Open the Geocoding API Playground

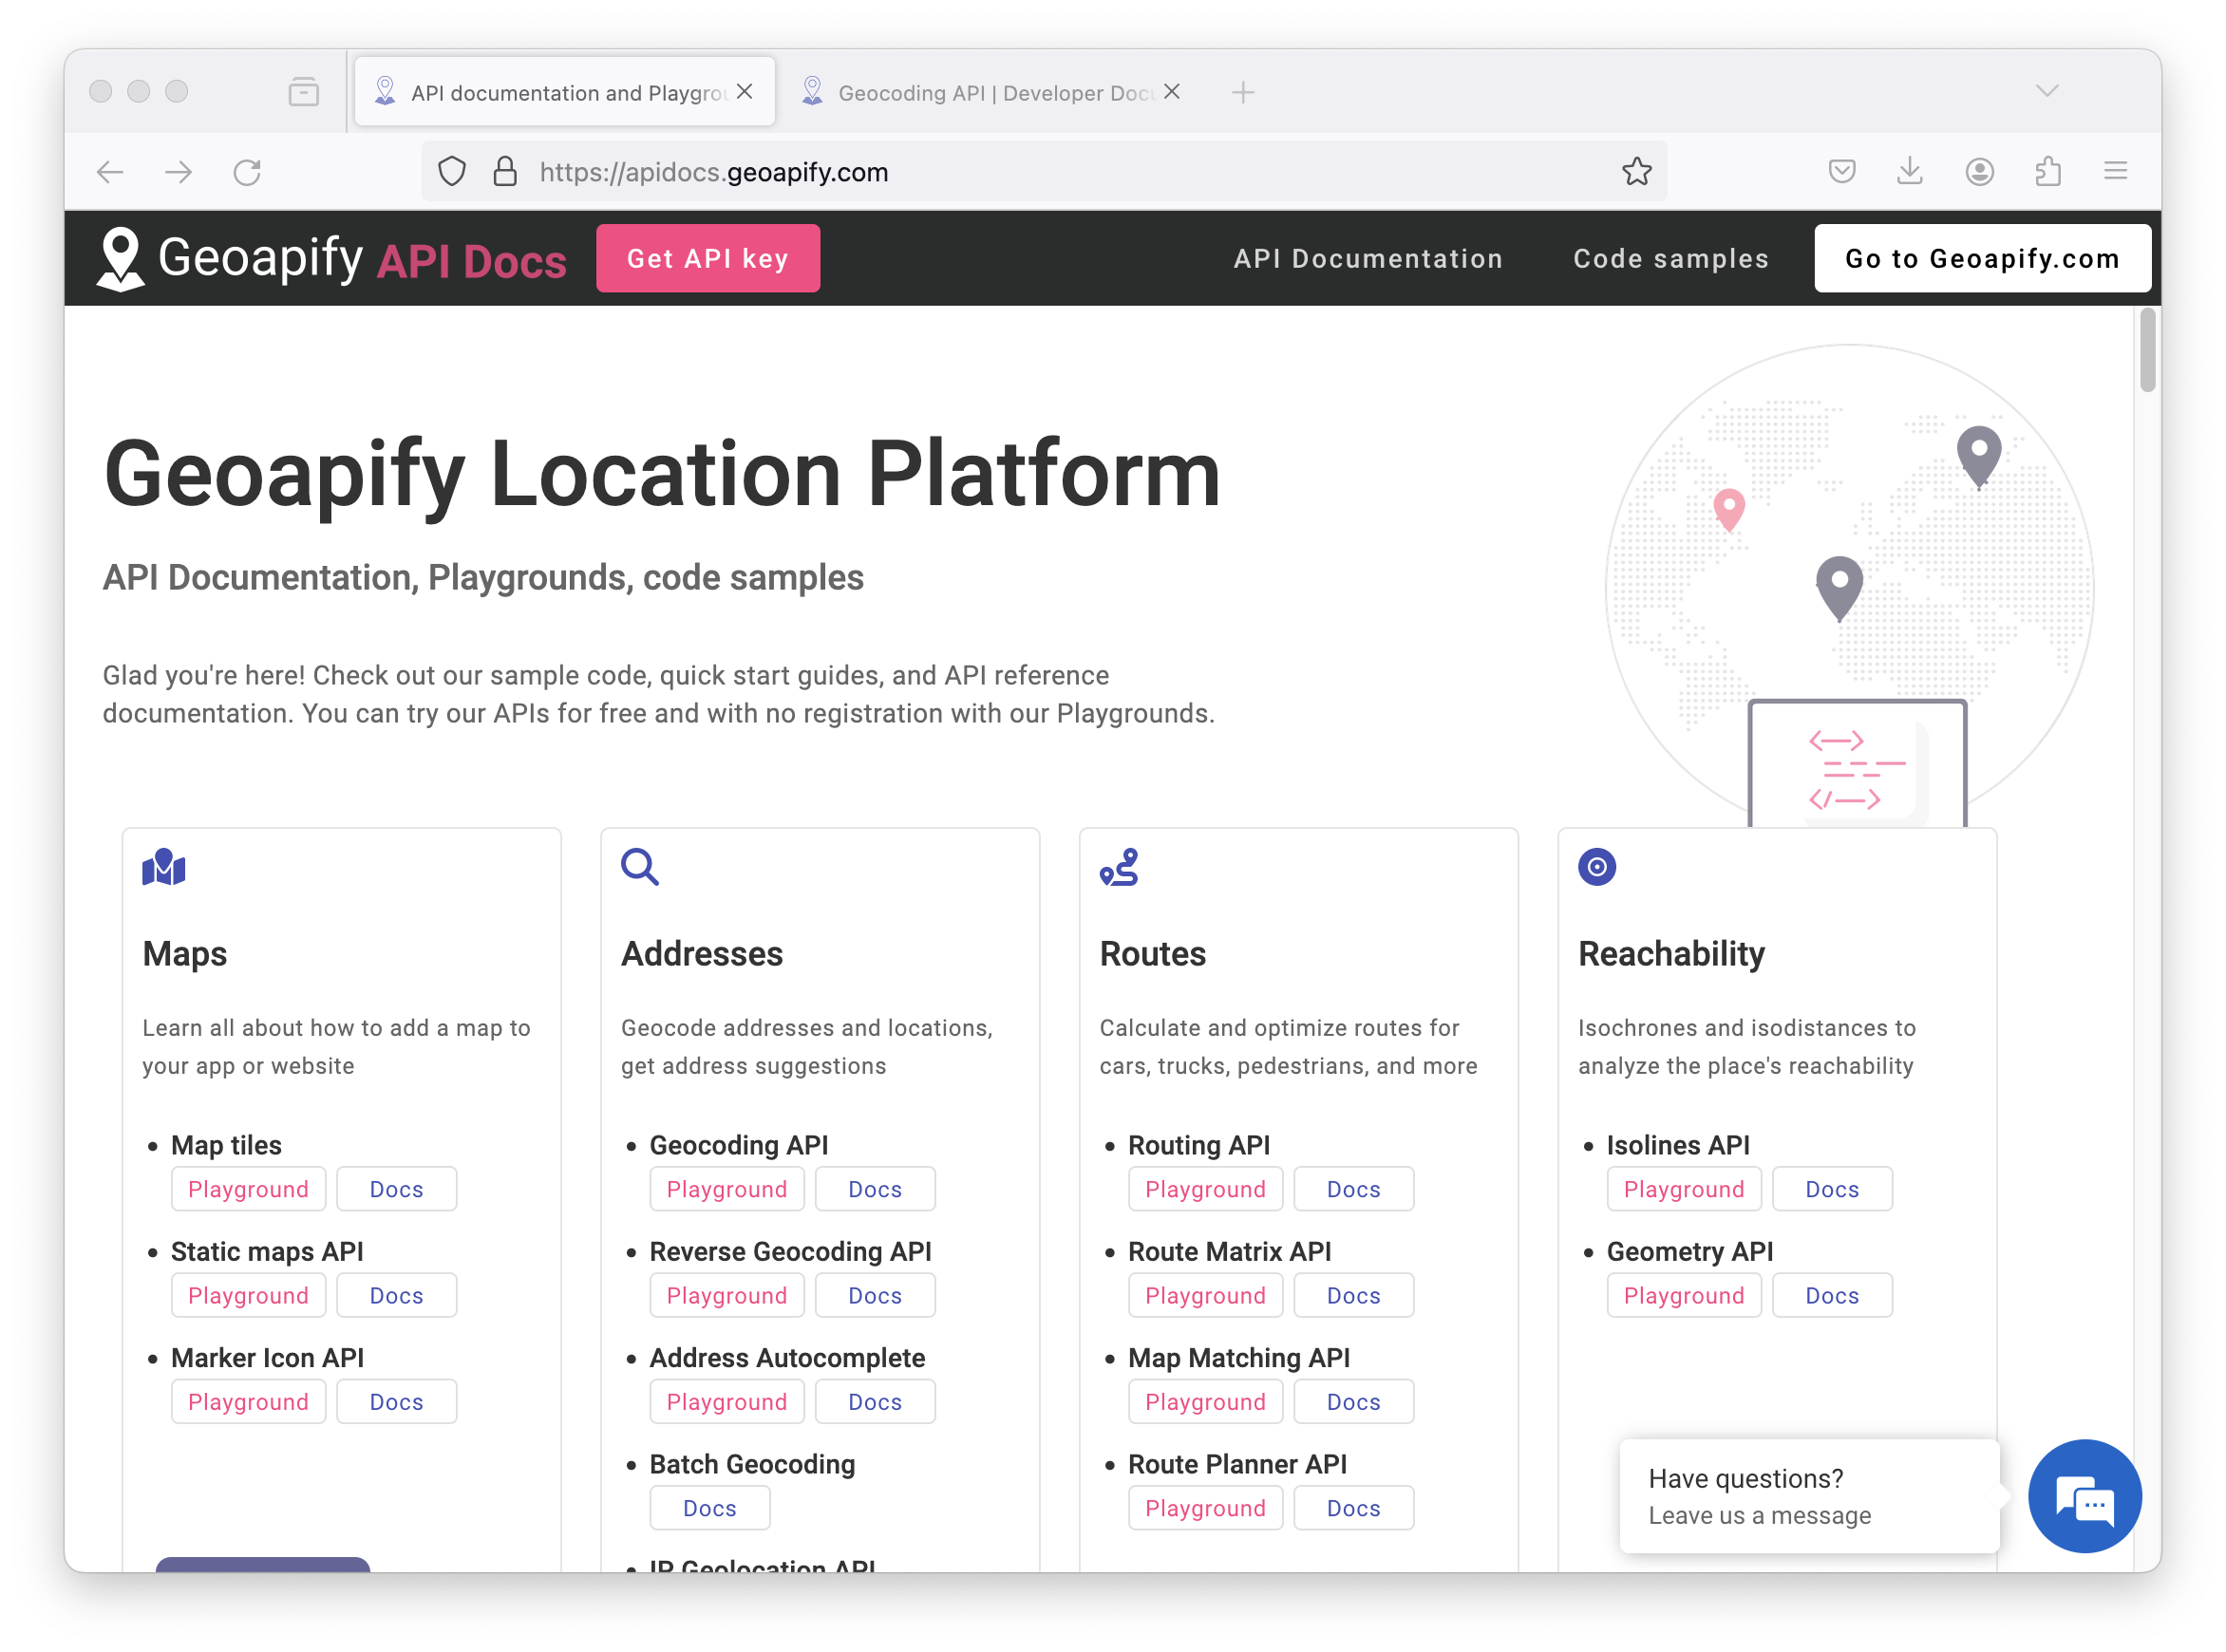[727, 1189]
